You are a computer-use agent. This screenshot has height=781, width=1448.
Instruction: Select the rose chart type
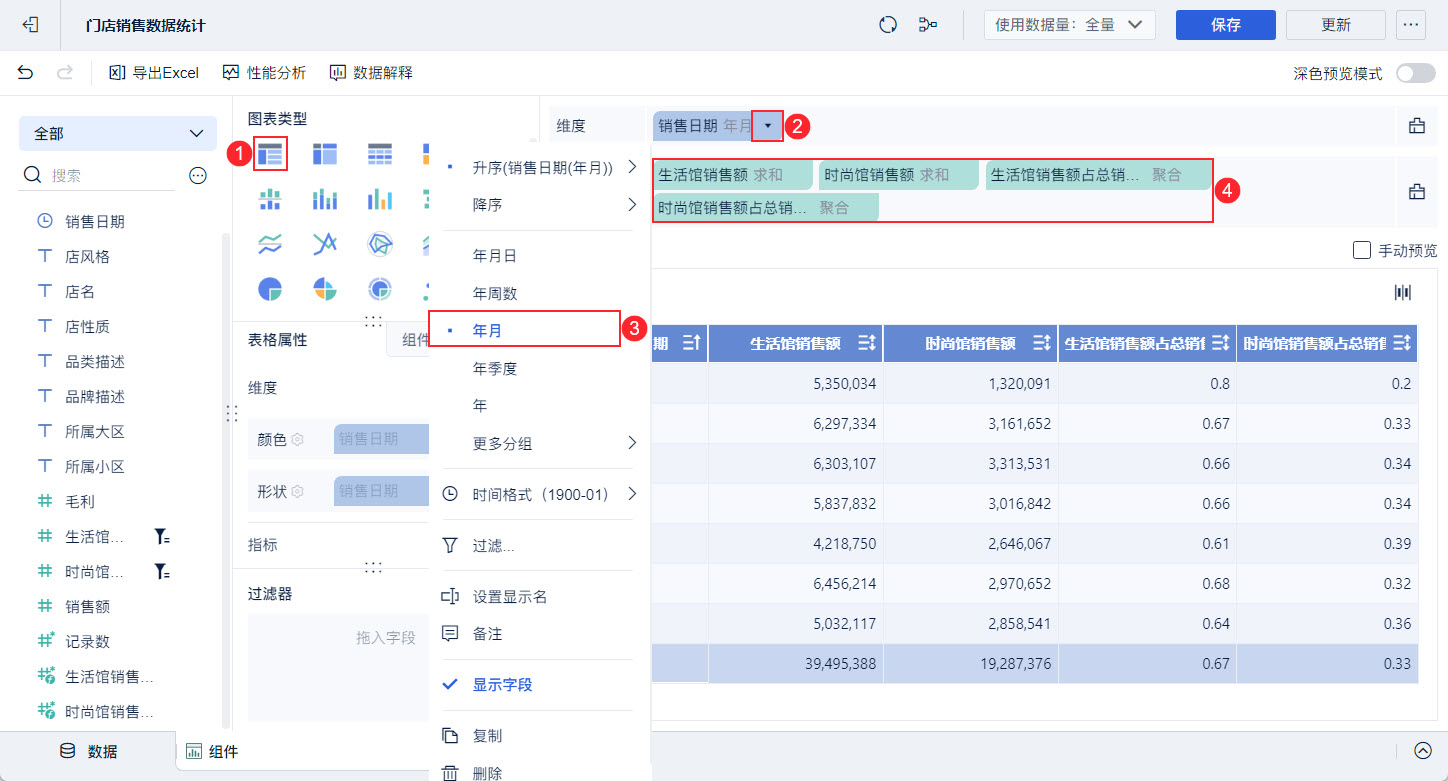(x=325, y=289)
